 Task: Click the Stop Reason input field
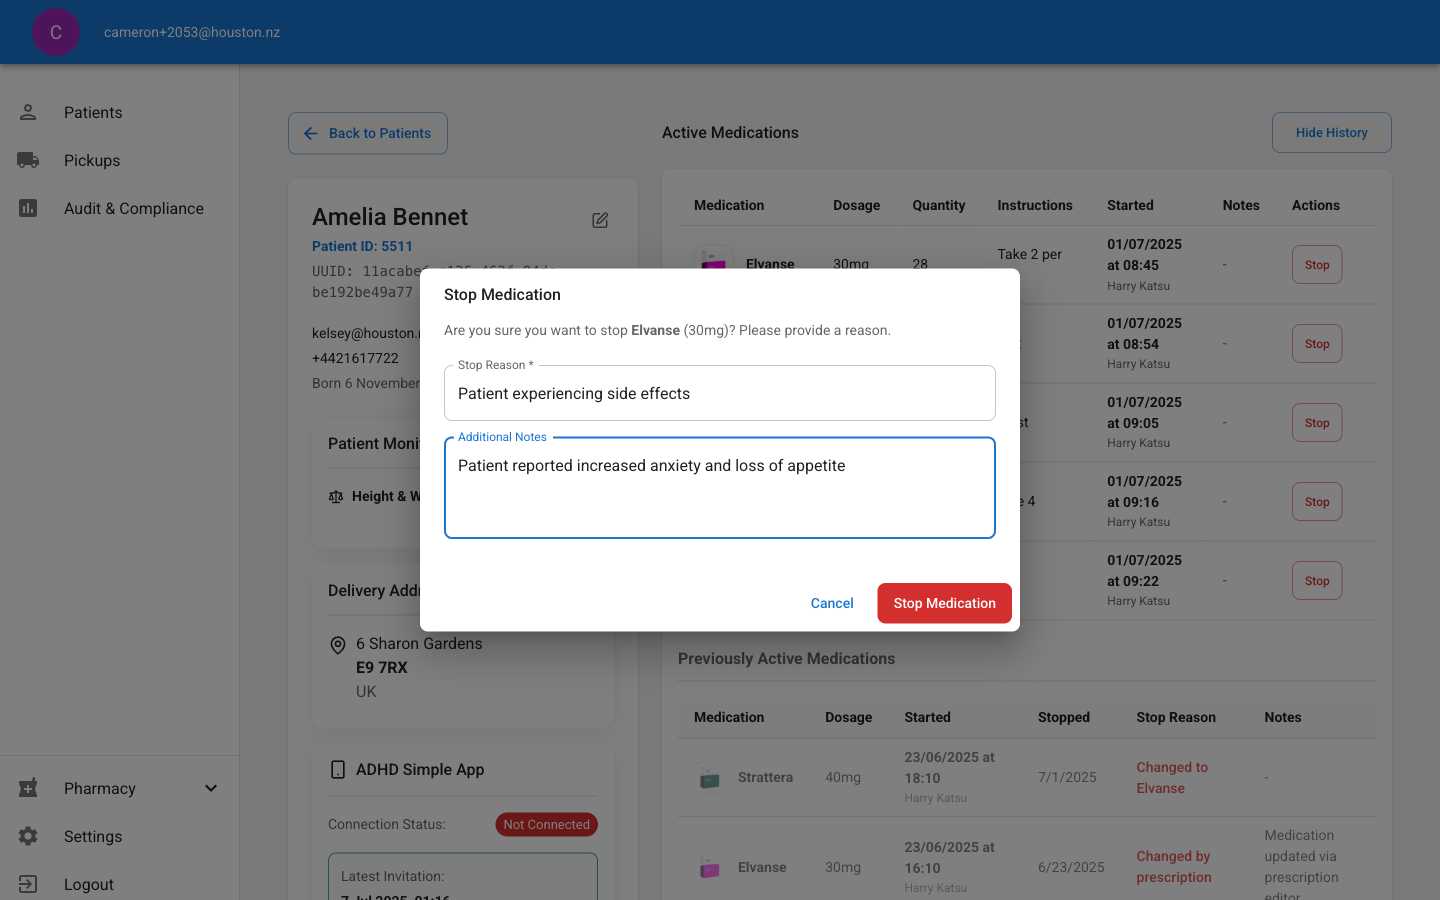(720, 393)
